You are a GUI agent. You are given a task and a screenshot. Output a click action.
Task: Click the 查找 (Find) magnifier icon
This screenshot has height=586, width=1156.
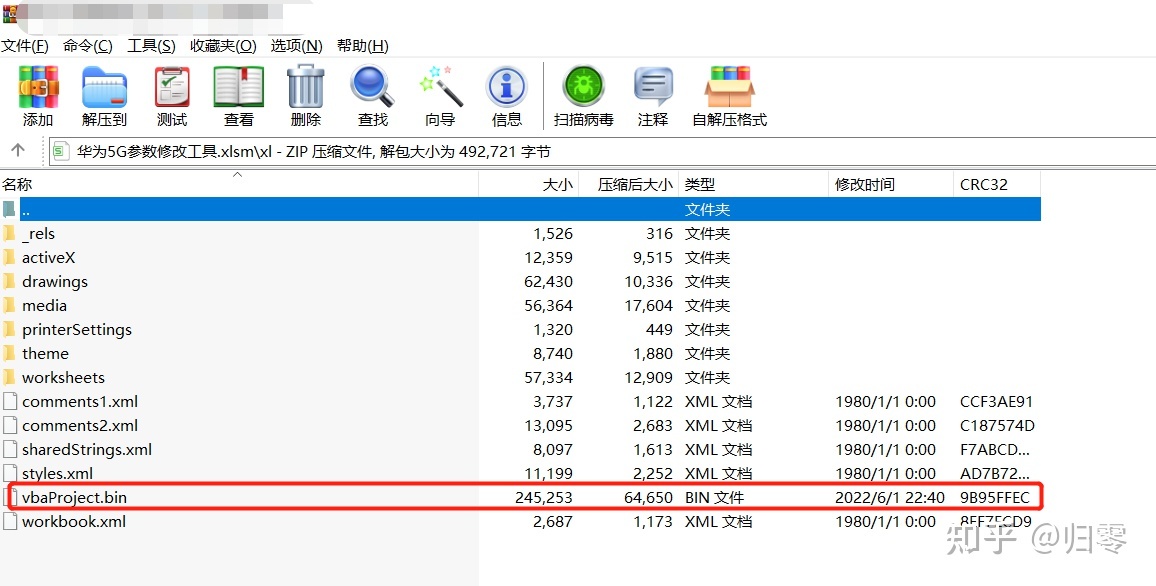click(x=372, y=87)
